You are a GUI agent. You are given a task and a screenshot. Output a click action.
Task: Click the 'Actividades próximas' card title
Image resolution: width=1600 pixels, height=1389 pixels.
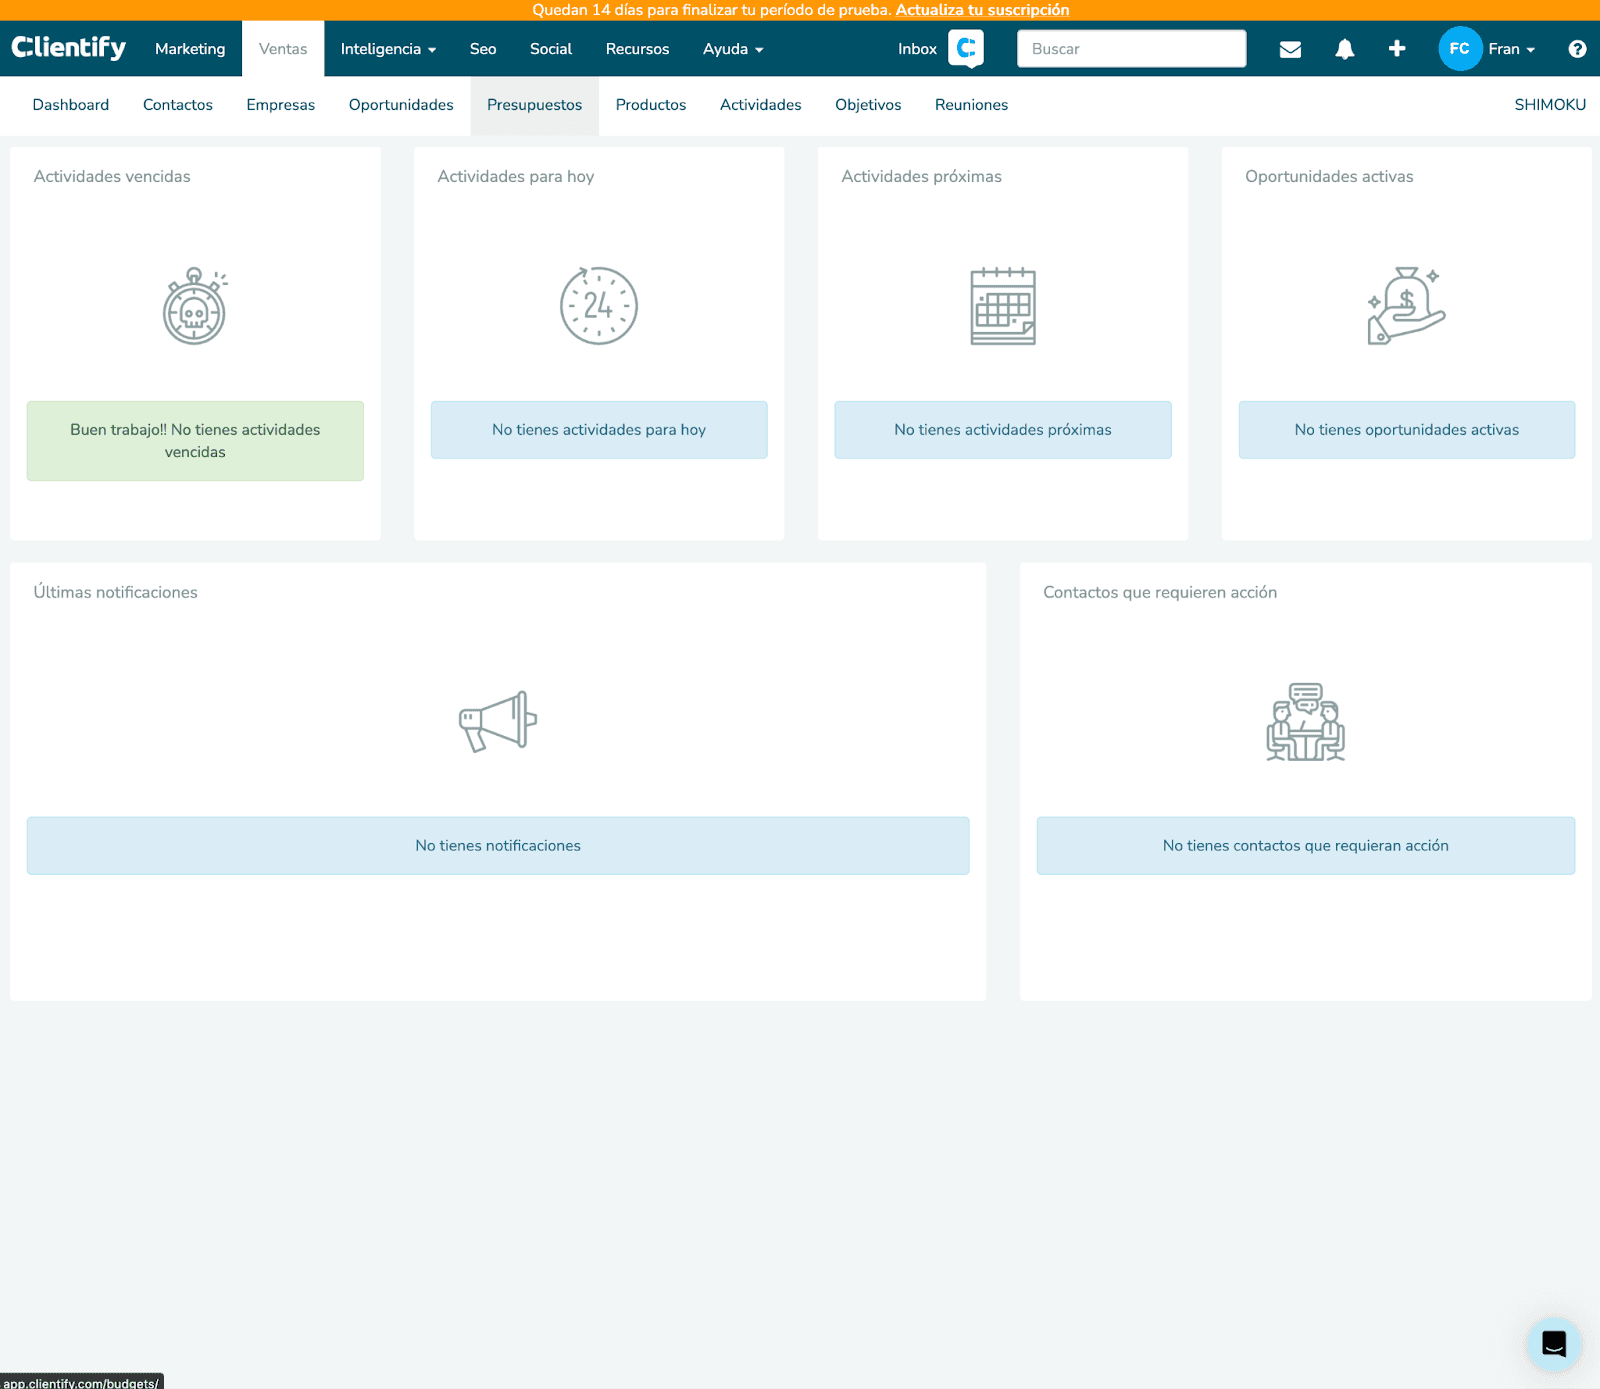pyautogui.click(x=921, y=177)
